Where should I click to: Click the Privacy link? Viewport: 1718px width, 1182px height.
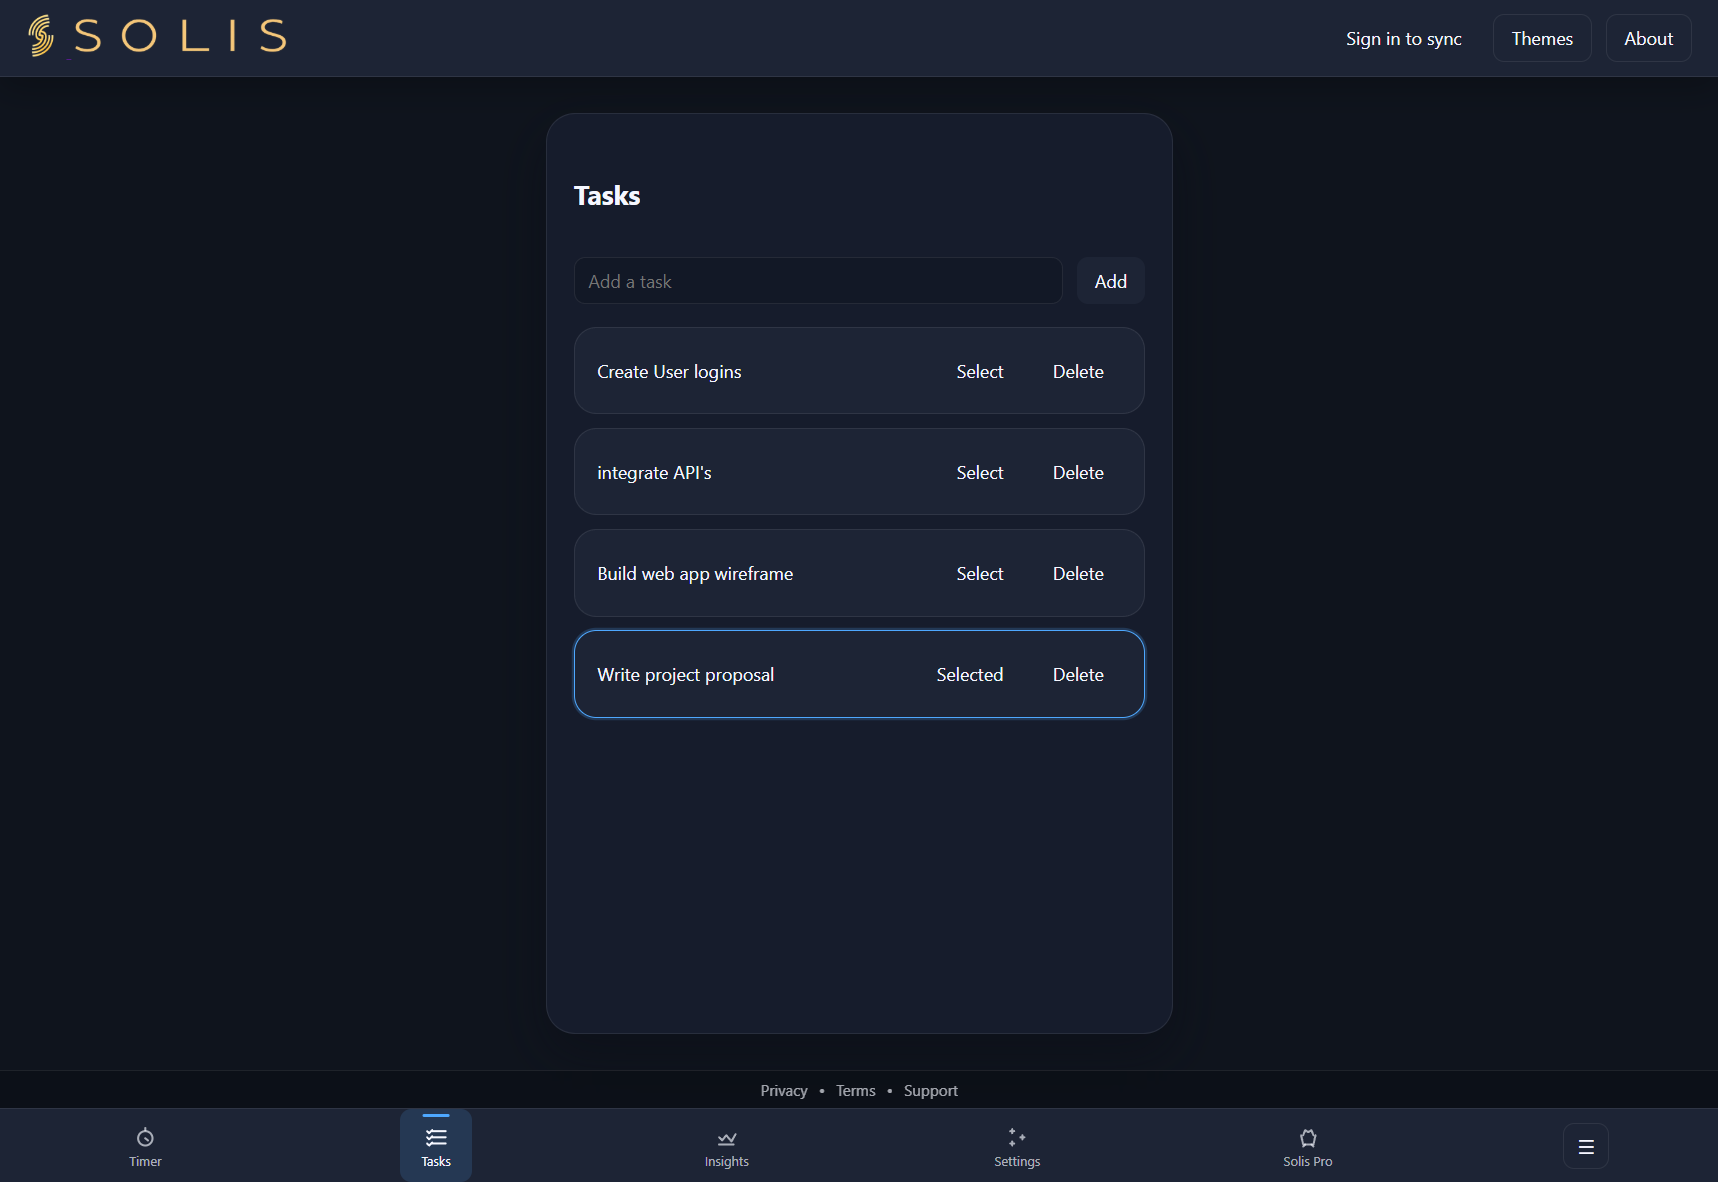784,1090
